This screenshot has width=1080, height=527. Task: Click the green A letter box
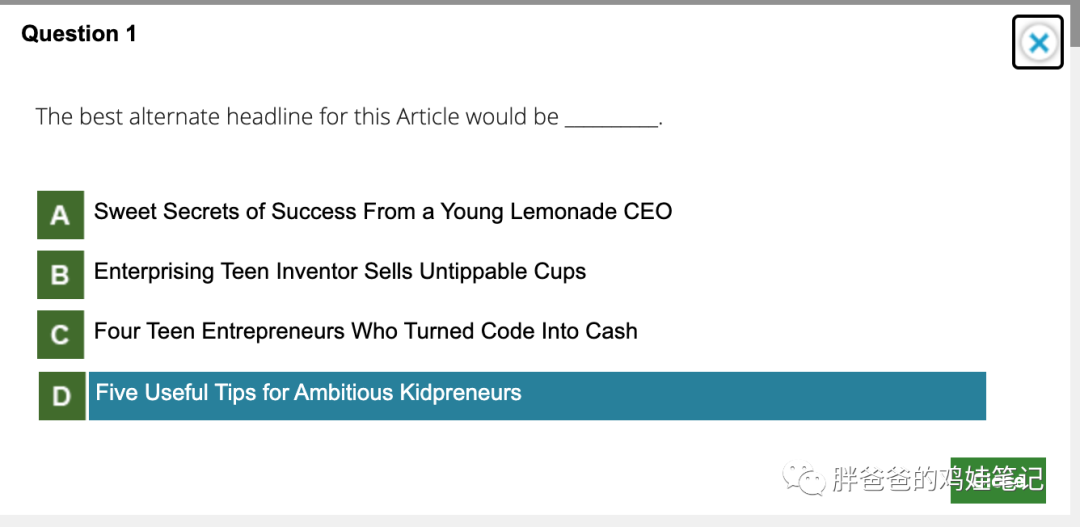[60, 215]
